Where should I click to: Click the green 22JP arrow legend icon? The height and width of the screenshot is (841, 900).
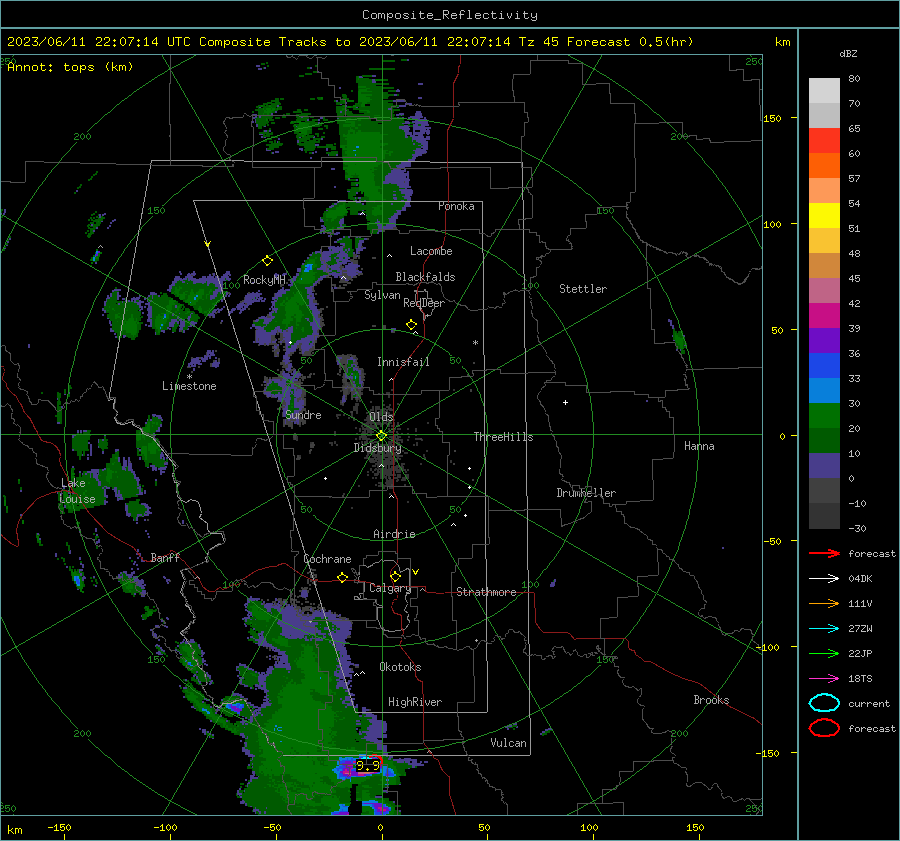(x=824, y=653)
